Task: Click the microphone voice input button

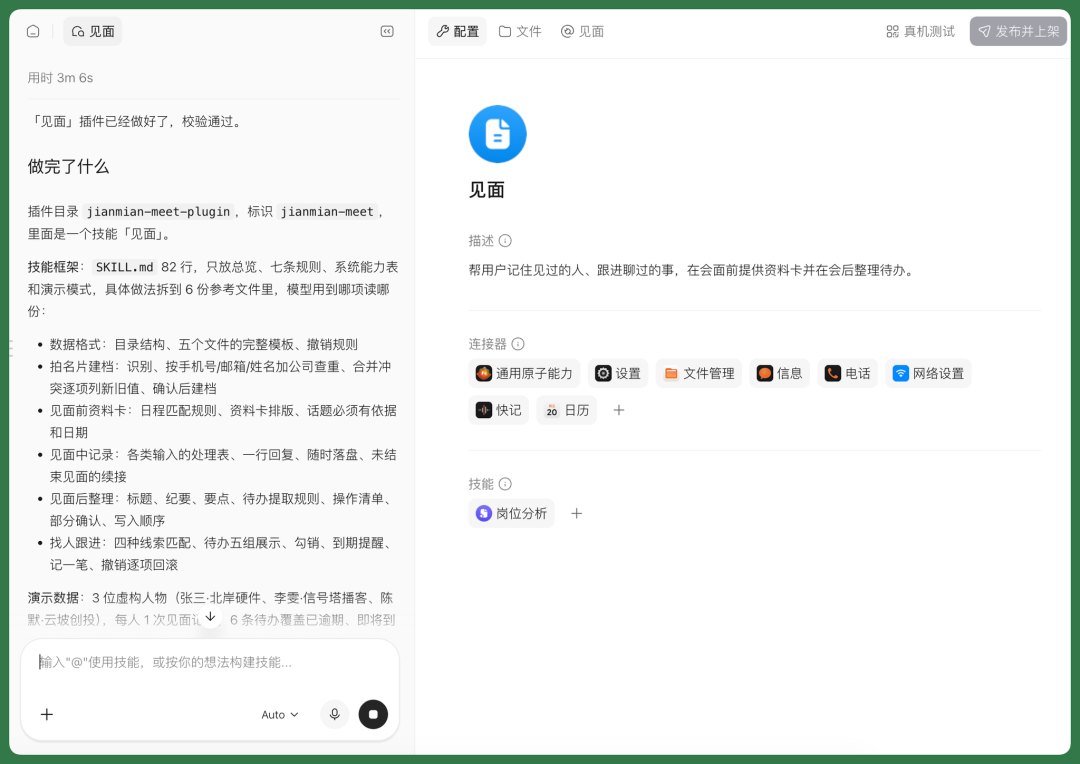Action: click(335, 714)
